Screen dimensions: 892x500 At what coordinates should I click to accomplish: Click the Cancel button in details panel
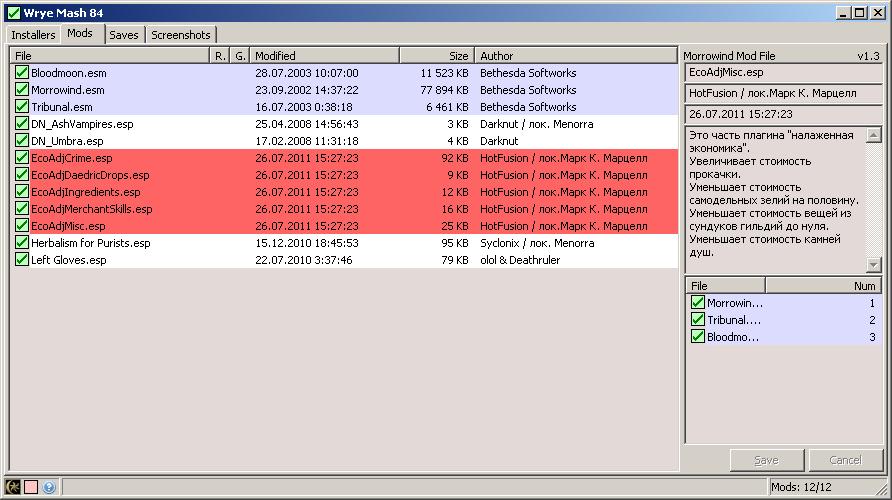(846, 460)
